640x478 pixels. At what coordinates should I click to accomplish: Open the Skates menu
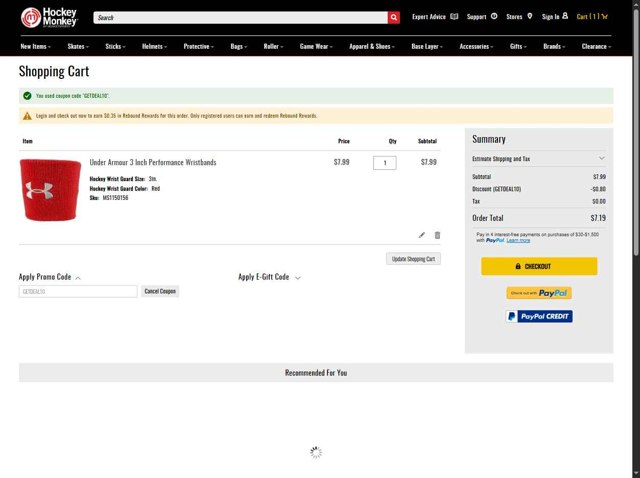click(x=78, y=47)
